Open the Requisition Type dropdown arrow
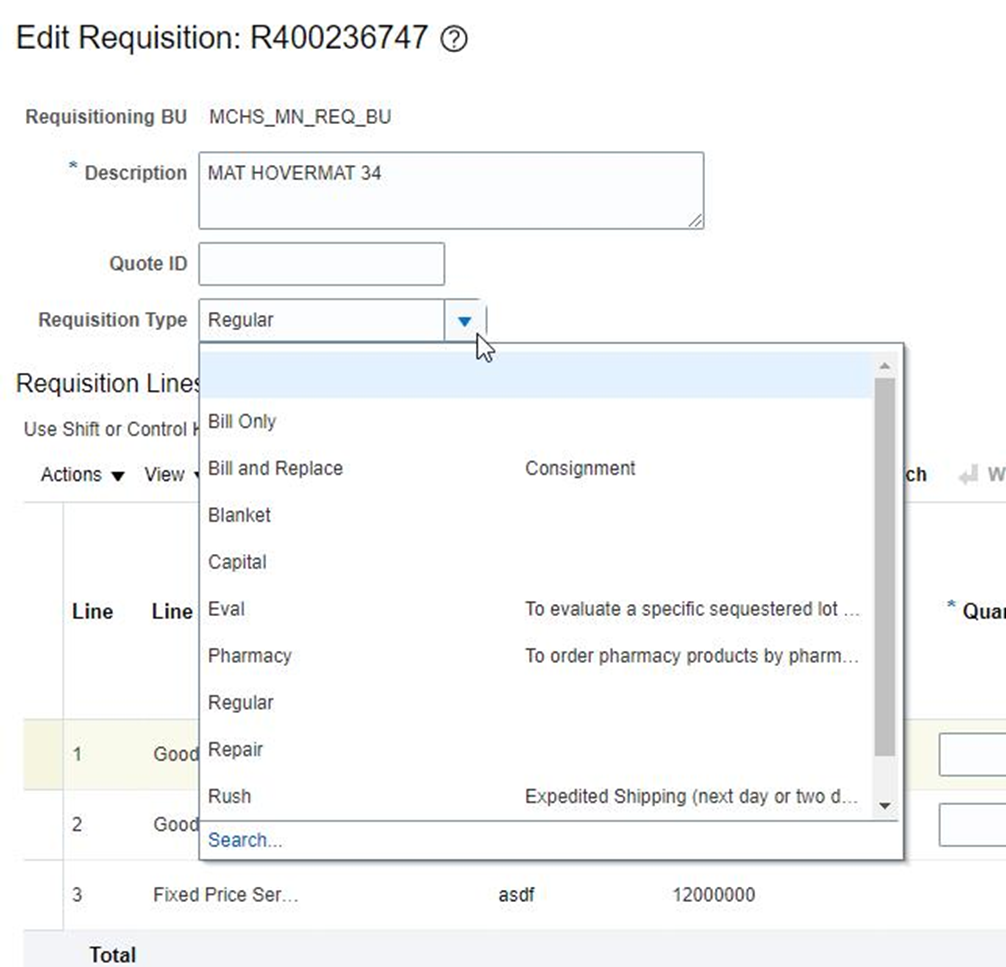The width and height of the screenshot is (1006, 967). pyautogui.click(x=465, y=320)
